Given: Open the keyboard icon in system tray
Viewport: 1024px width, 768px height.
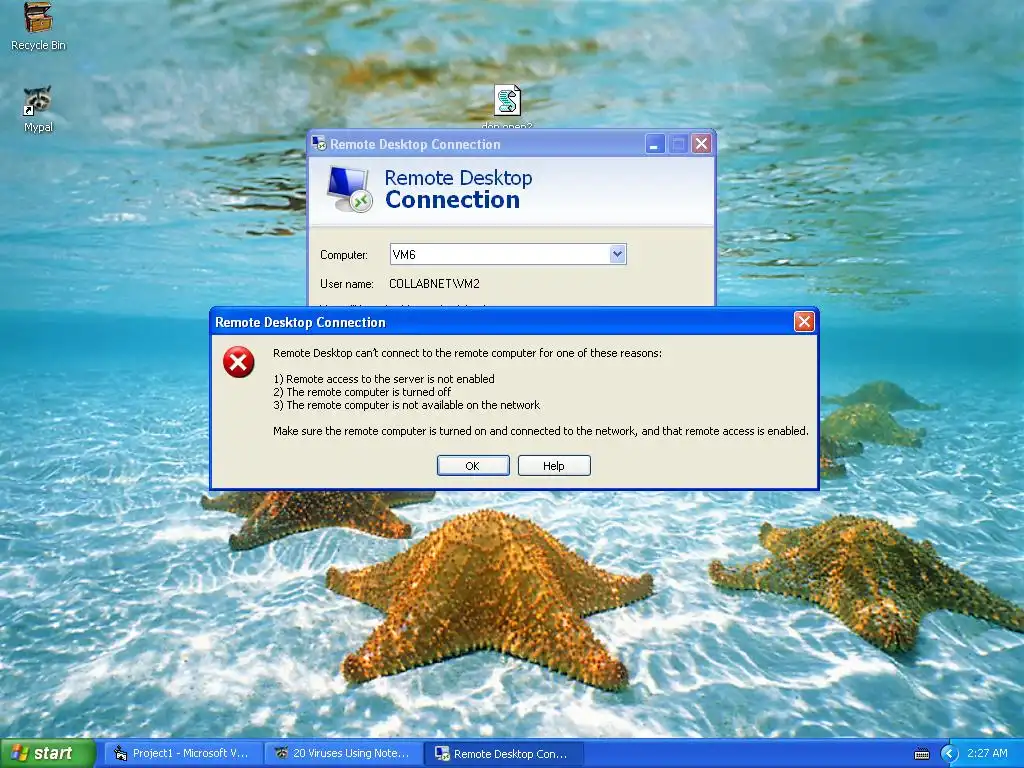Looking at the screenshot, I should 922,754.
